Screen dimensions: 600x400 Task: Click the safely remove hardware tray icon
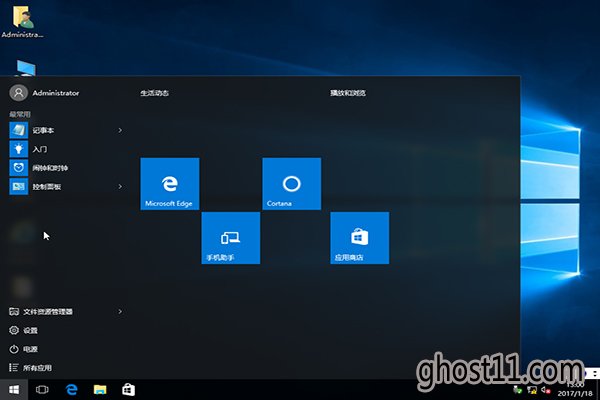tap(517, 390)
